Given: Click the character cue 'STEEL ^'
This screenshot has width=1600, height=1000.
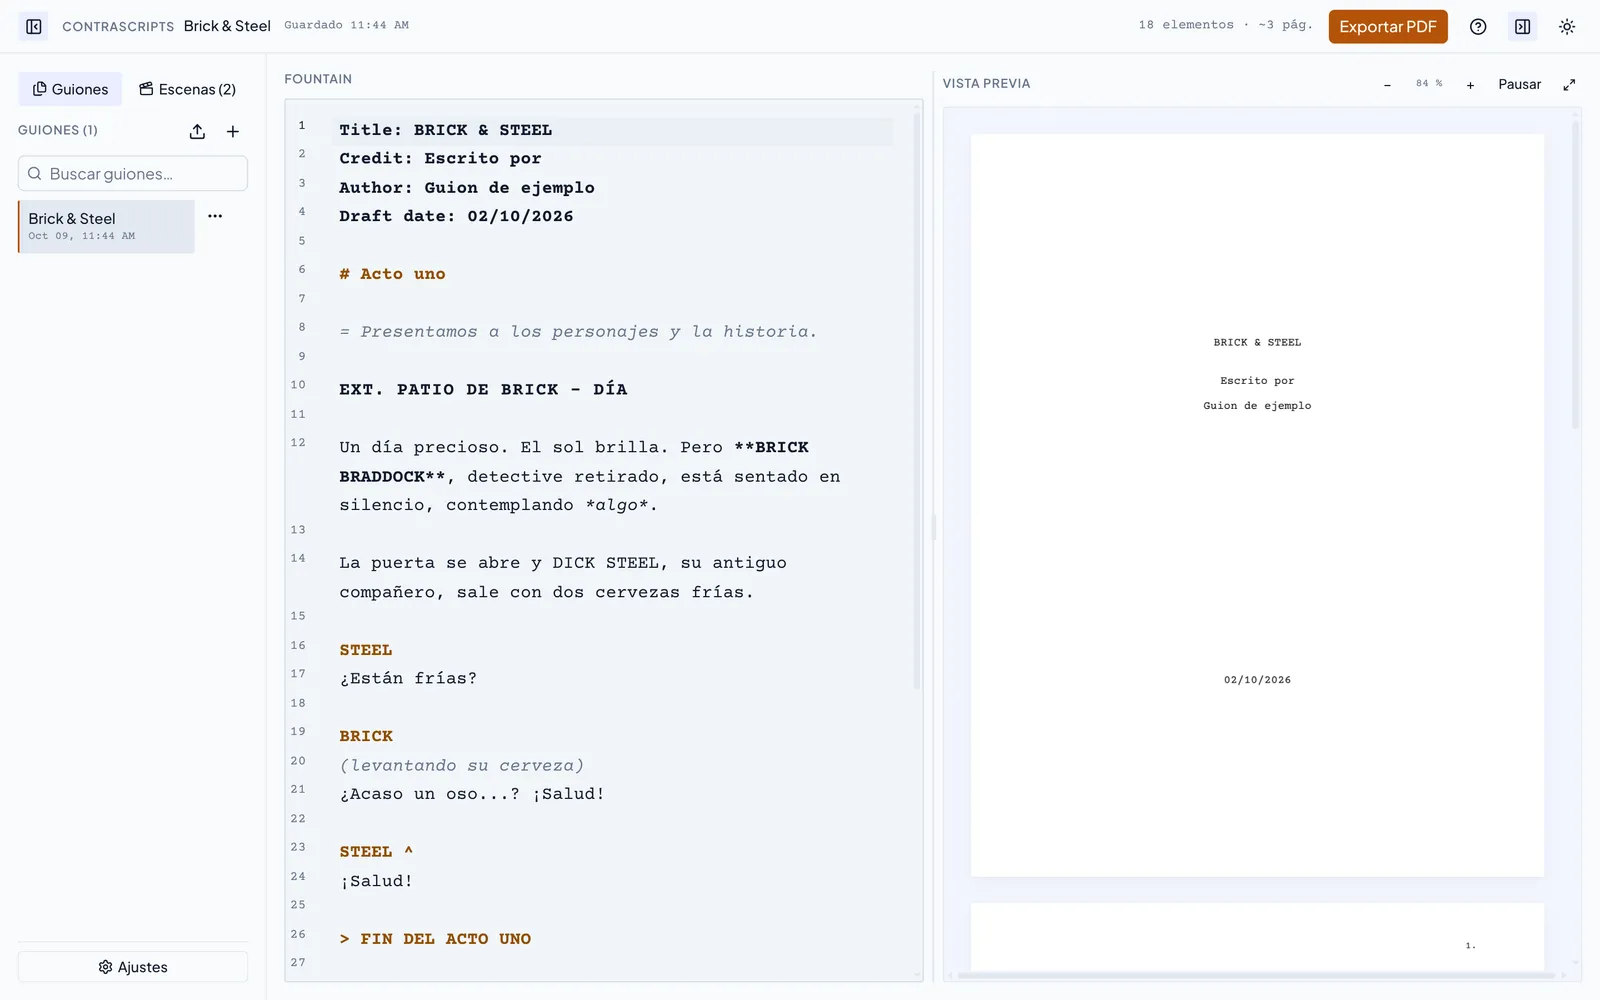Looking at the screenshot, I should pyautogui.click(x=376, y=852).
